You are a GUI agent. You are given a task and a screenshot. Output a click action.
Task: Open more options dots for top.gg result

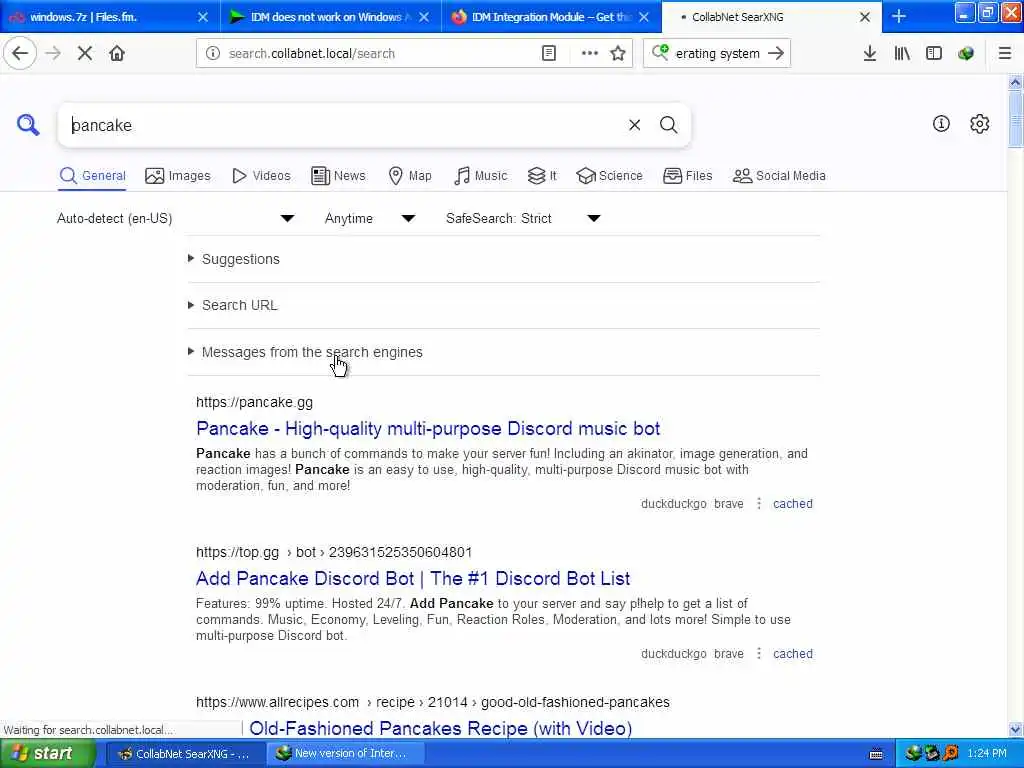[x=758, y=654]
